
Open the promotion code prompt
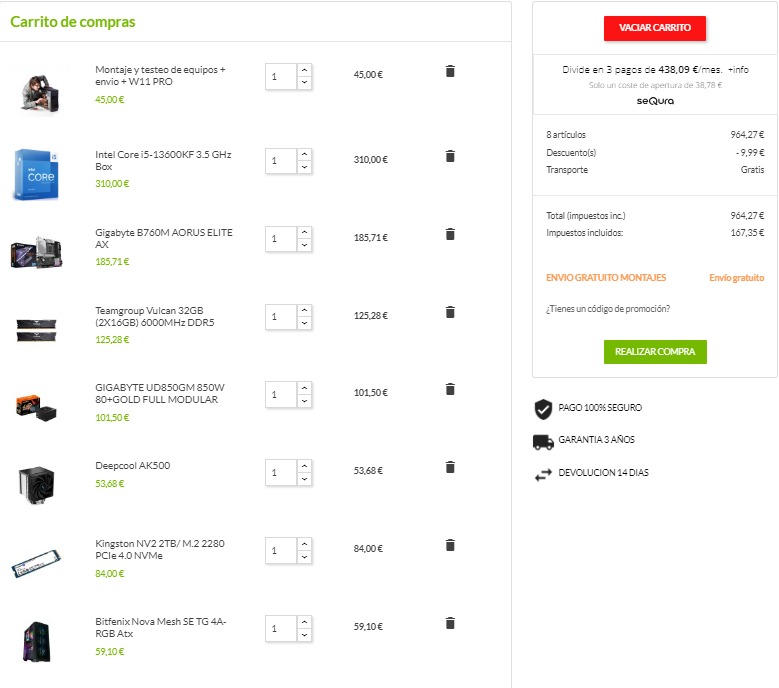click(608, 309)
